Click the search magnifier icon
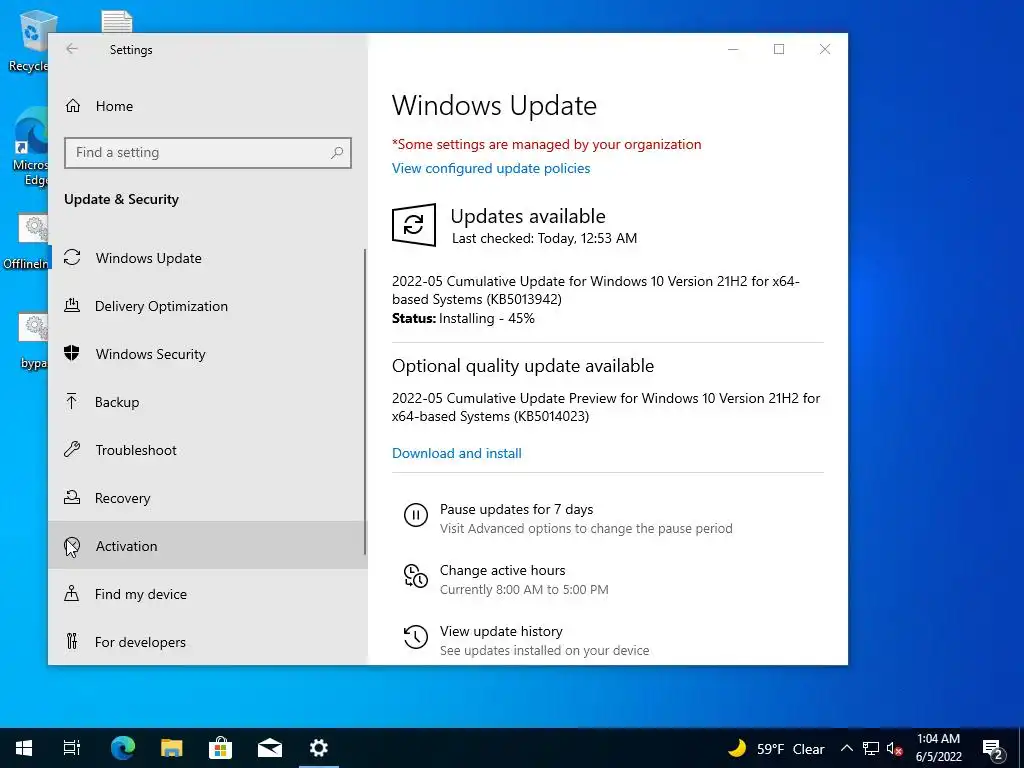The height and width of the screenshot is (768, 1024). tap(337, 153)
